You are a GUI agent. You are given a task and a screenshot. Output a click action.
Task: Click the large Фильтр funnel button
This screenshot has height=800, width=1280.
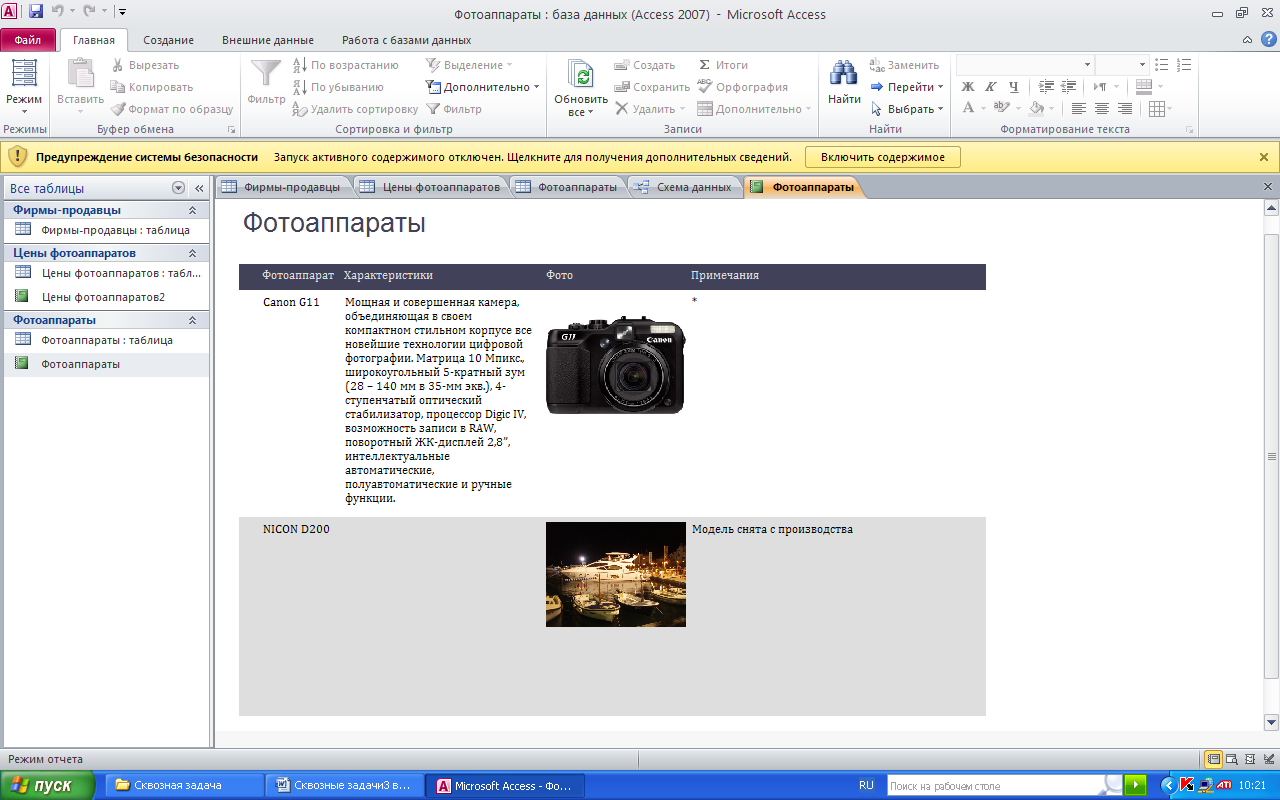tap(266, 82)
